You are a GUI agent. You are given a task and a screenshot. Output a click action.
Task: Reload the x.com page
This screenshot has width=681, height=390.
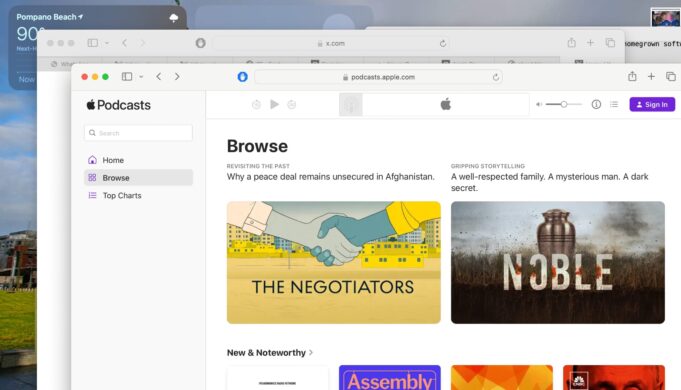click(443, 43)
